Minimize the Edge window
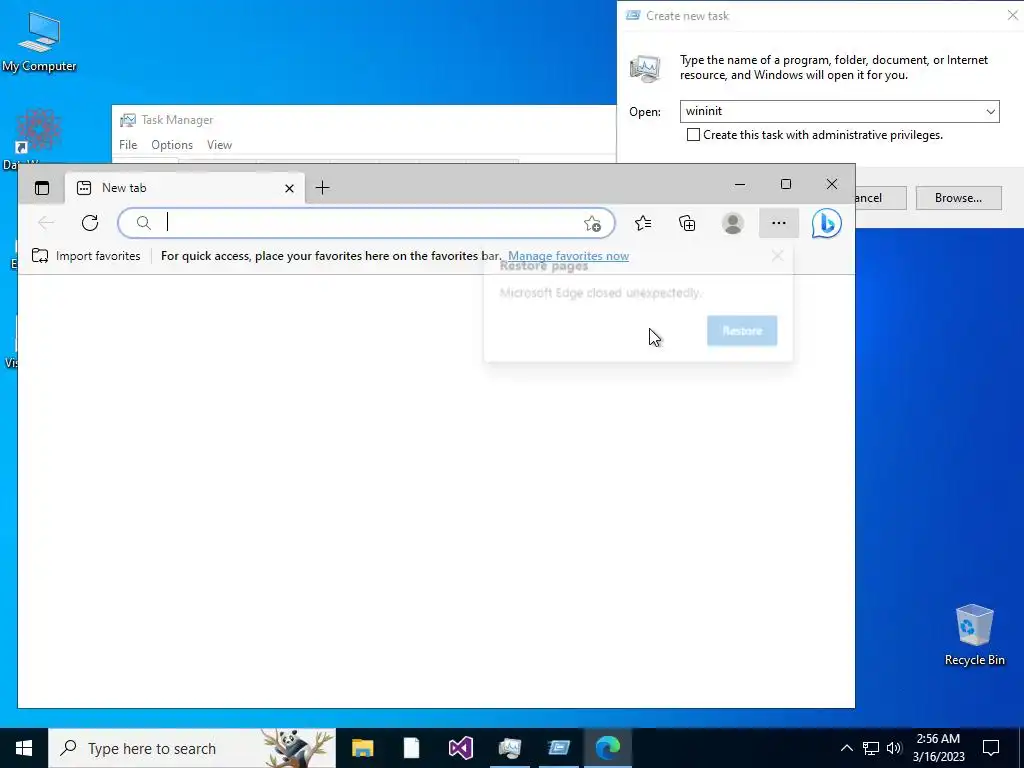The height and width of the screenshot is (768, 1024). [739, 184]
